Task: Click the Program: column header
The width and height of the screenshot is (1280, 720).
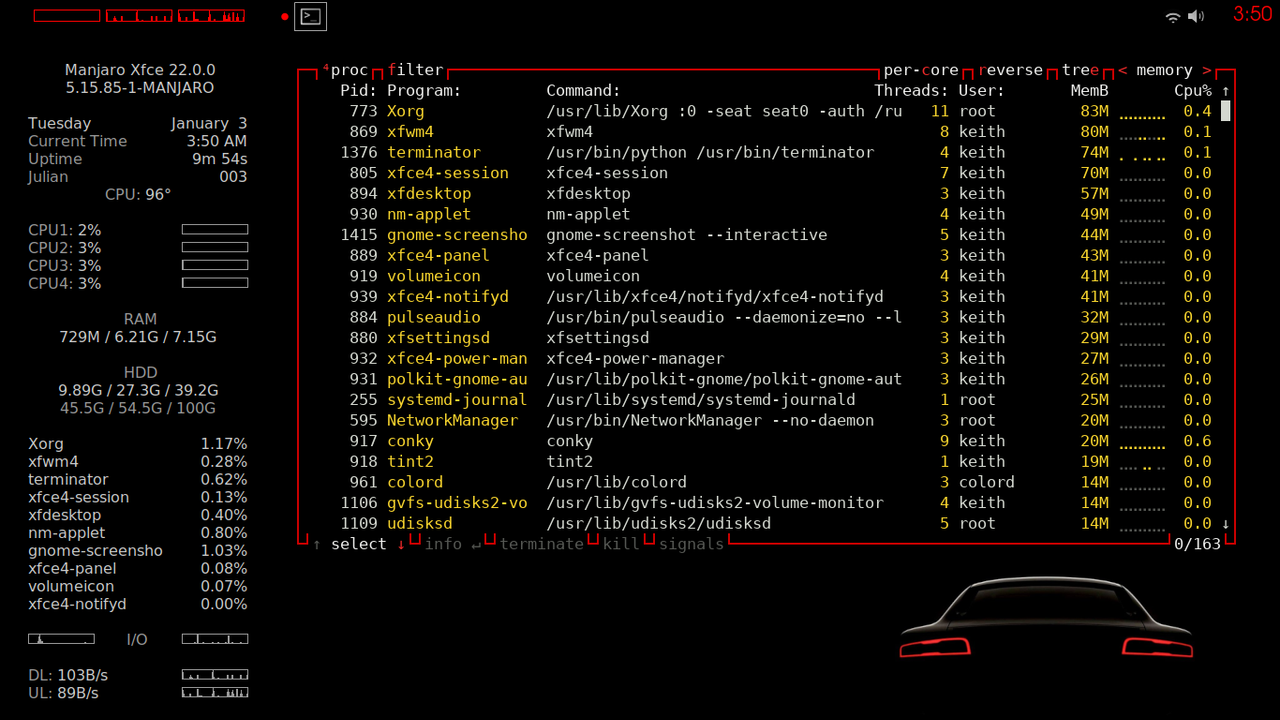Action: click(424, 91)
